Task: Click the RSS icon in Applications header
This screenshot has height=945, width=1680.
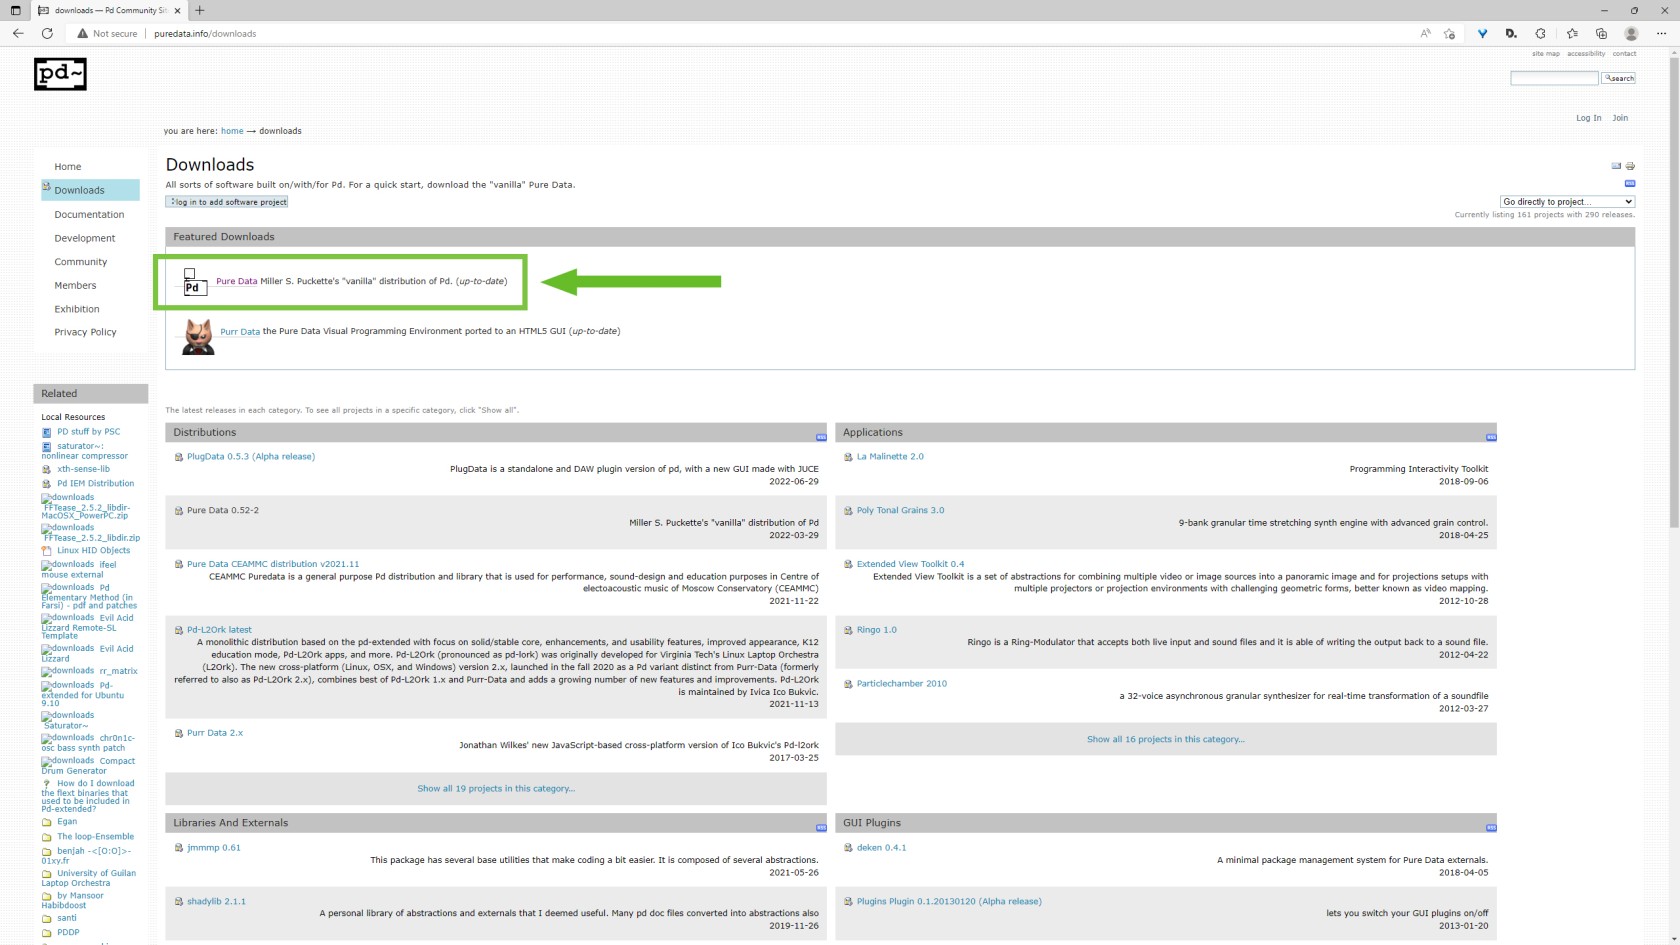Action: tap(1491, 437)
